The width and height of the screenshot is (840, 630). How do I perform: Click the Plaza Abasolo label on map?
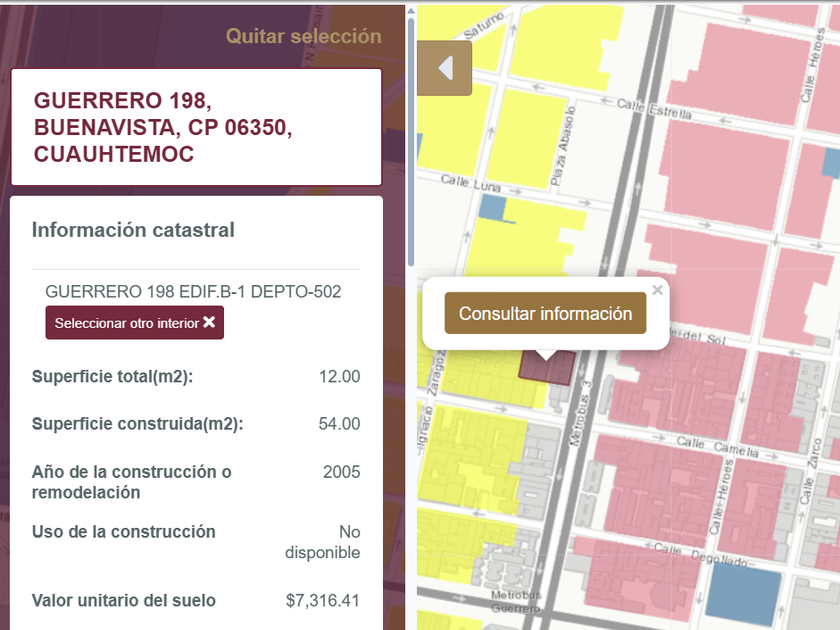(x=562, y=146)
